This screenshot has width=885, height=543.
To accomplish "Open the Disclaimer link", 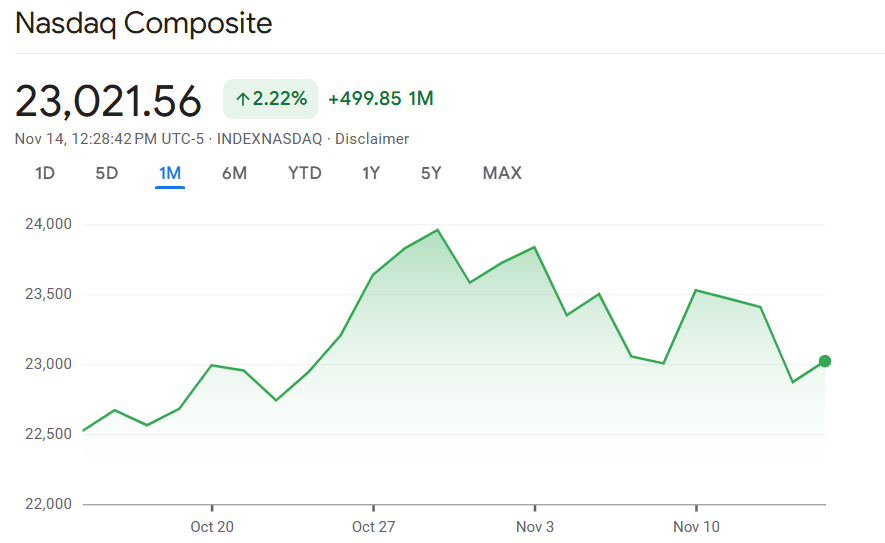I will tap(372, 139).
